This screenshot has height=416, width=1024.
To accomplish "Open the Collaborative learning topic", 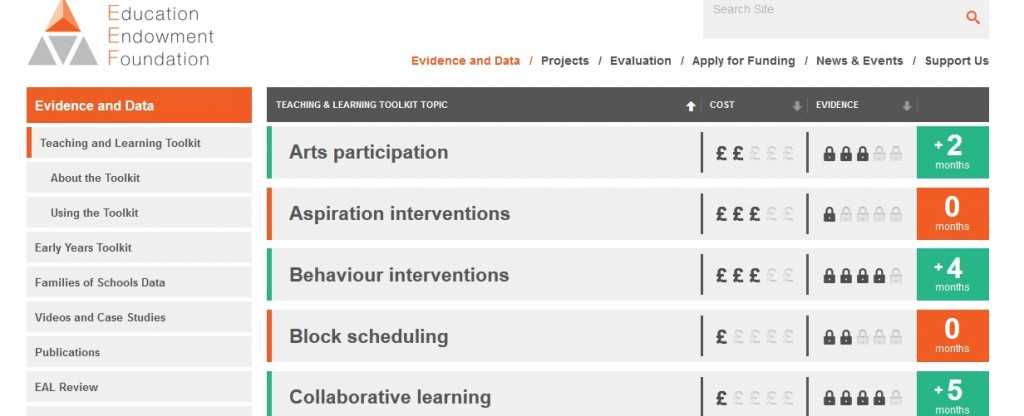I will (x=390, y=397).
